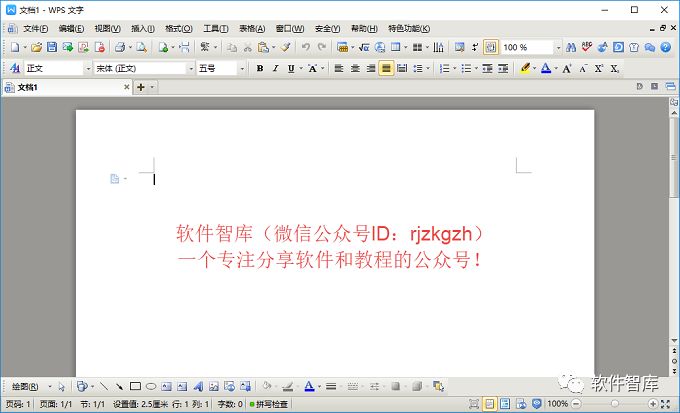Open the 编辑(E) menu

71,29
